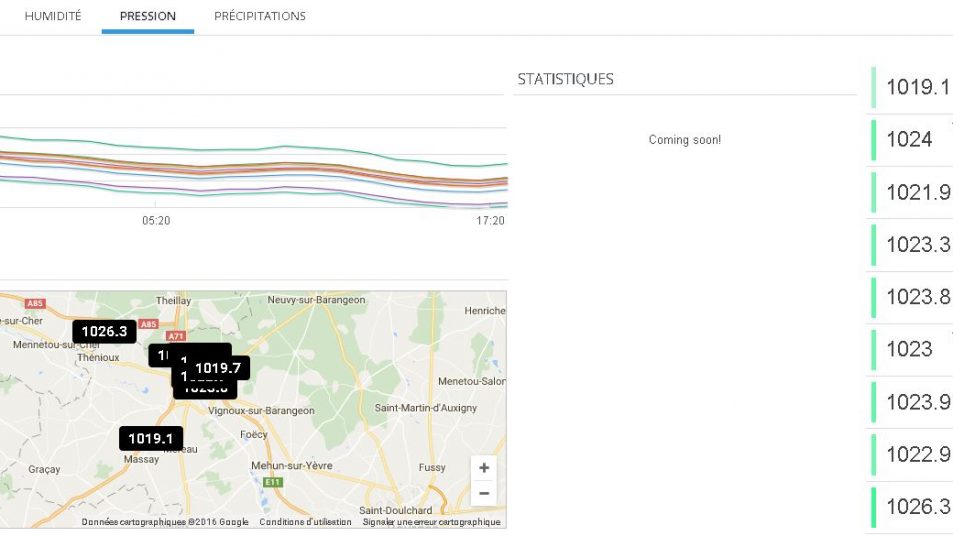Screen dimensions: 953x536
Task: Select the 1023.8 station row
Action: [x=915, y=297]
